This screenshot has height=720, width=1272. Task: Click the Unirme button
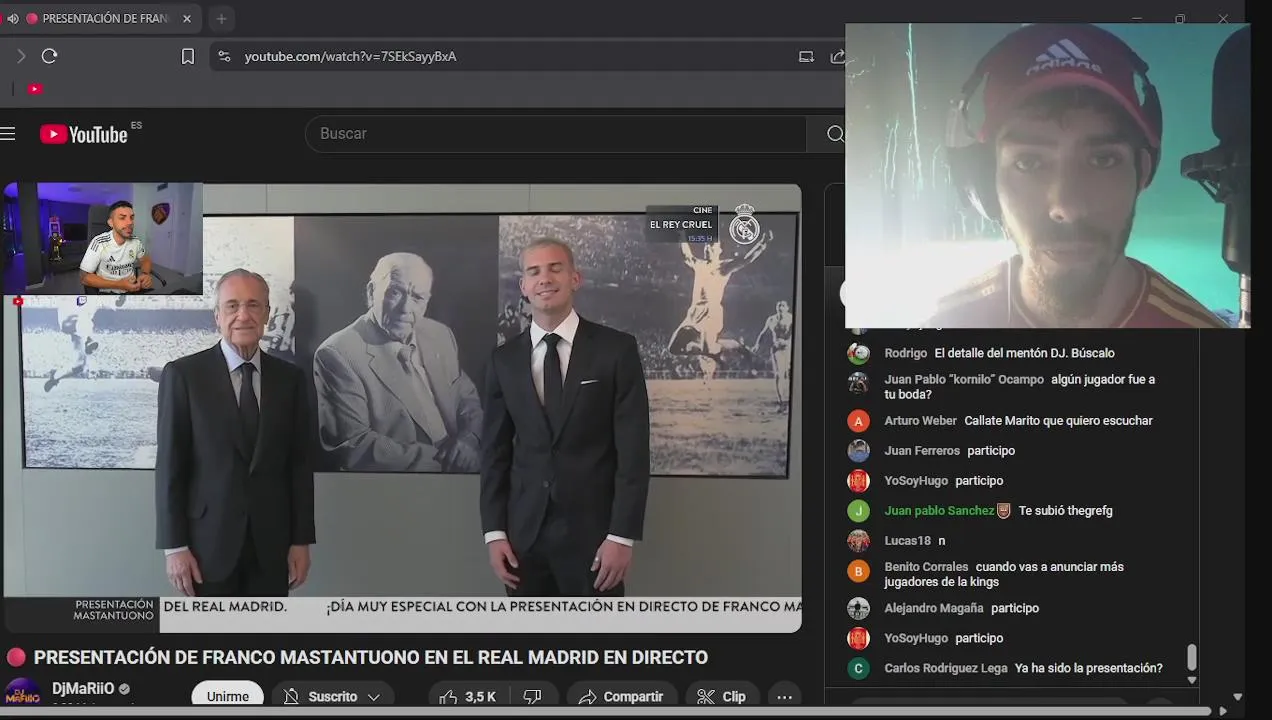point(227,697)
